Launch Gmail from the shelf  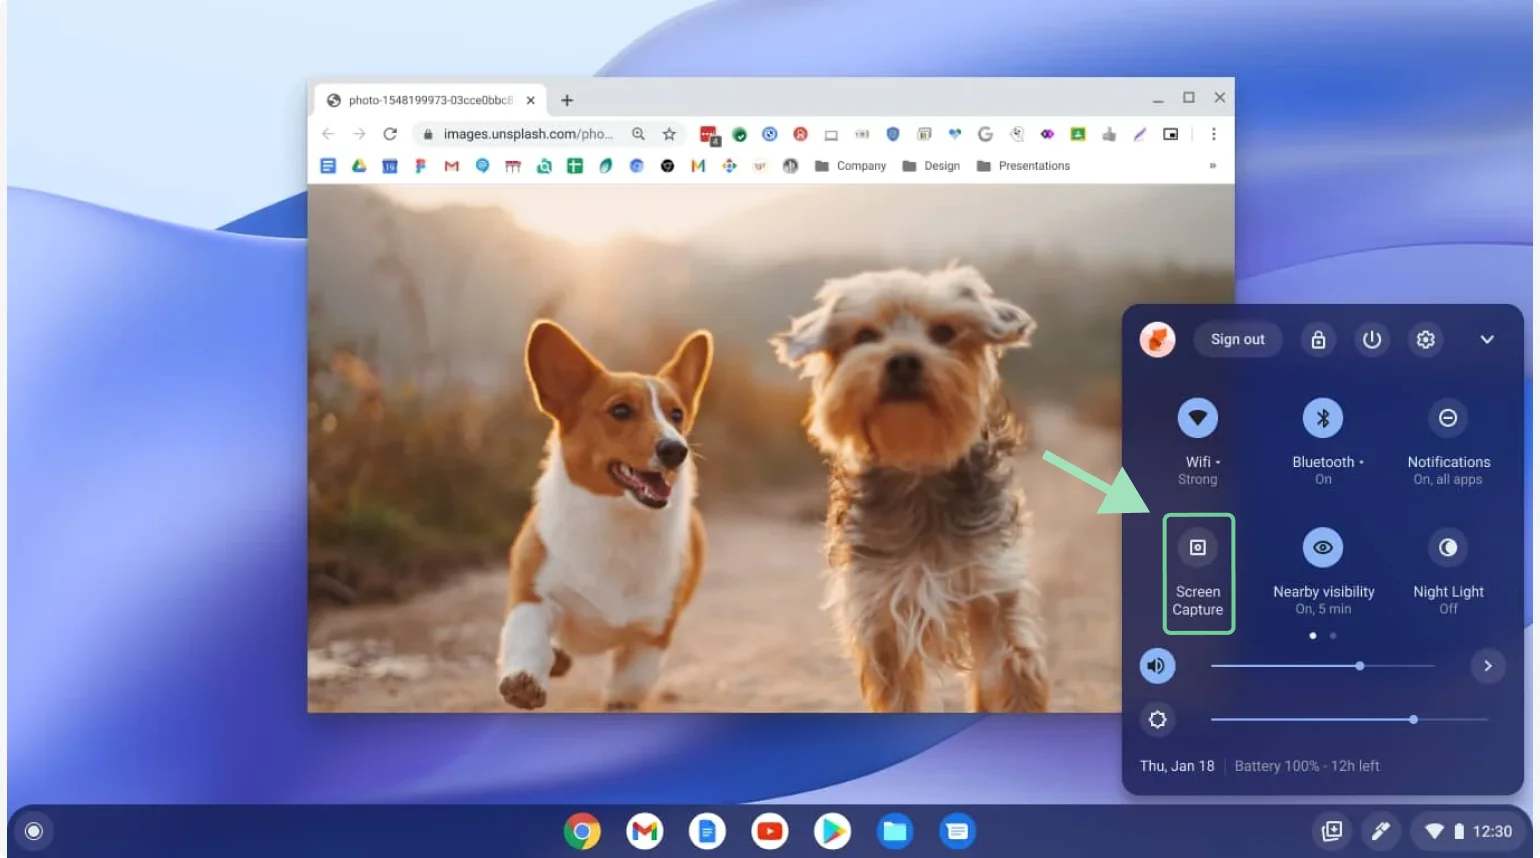[x=645, y=831]
